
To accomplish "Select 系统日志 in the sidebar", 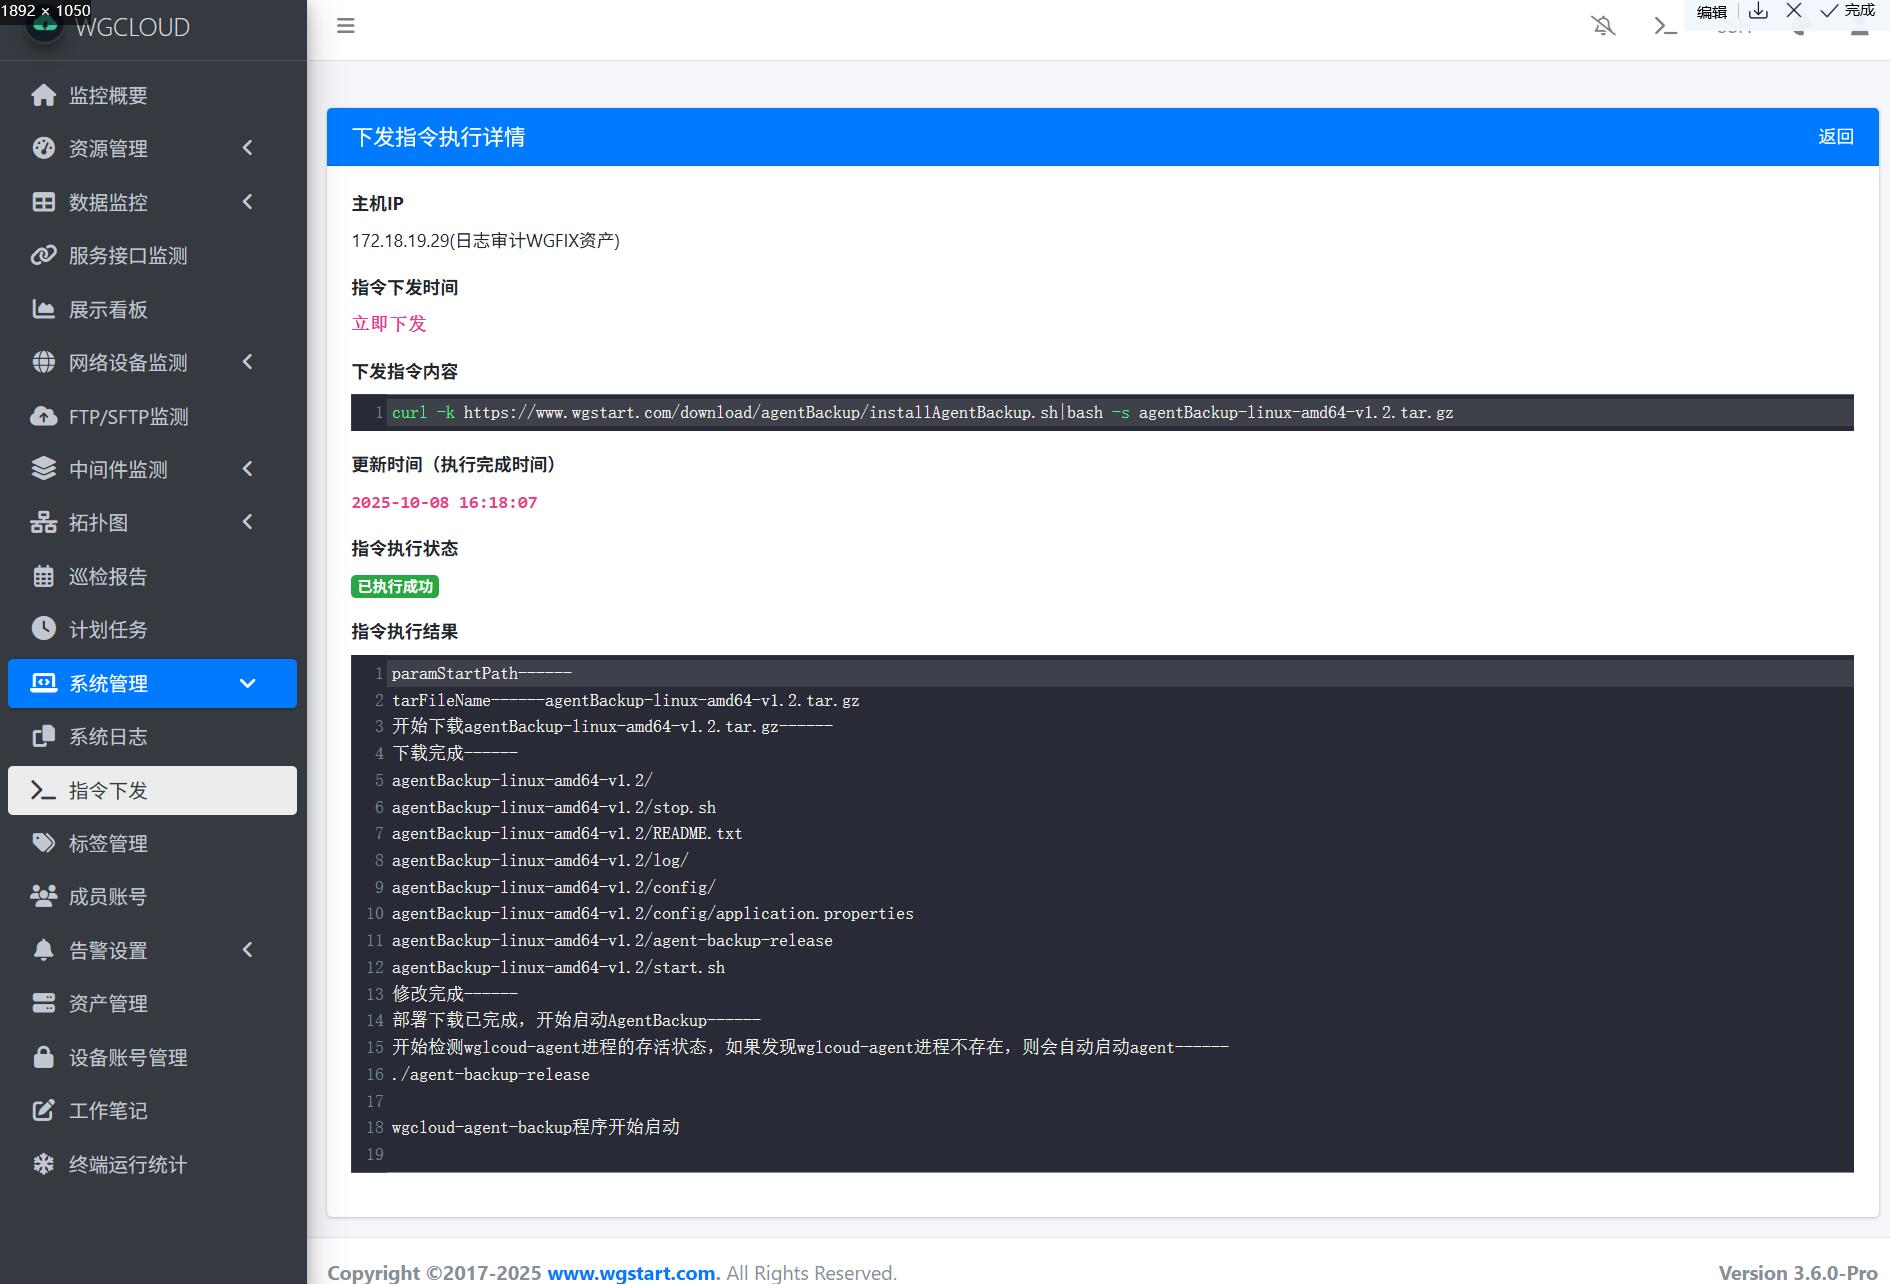I will pyautogui.click(x=108, y=737).
